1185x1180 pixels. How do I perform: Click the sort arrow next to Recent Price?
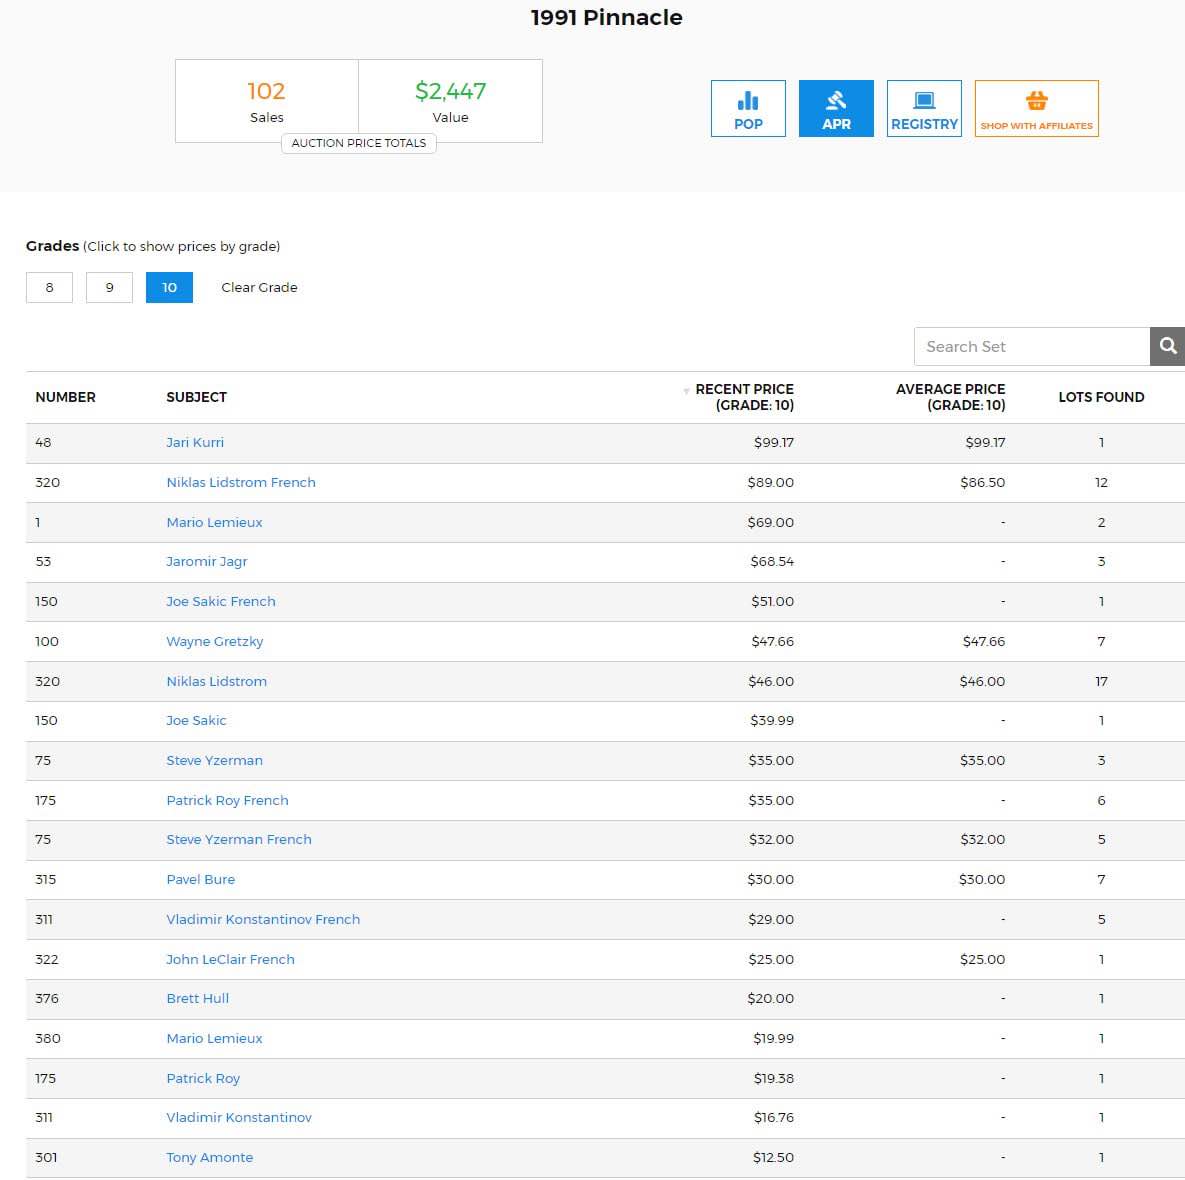(x=686, y=391)
